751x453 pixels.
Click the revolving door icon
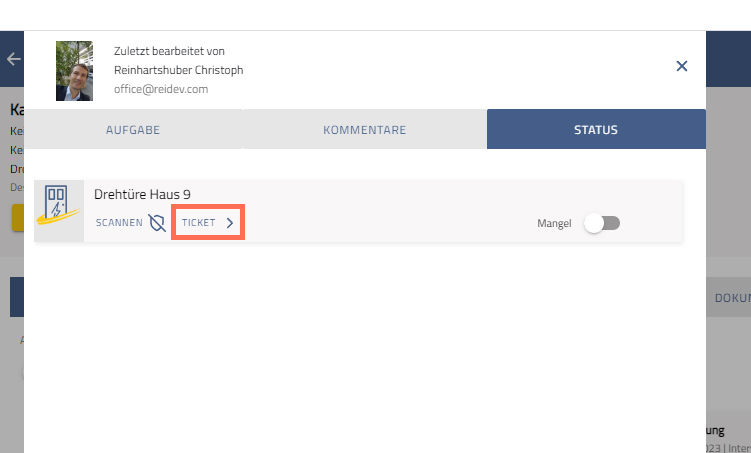[59, 211]
